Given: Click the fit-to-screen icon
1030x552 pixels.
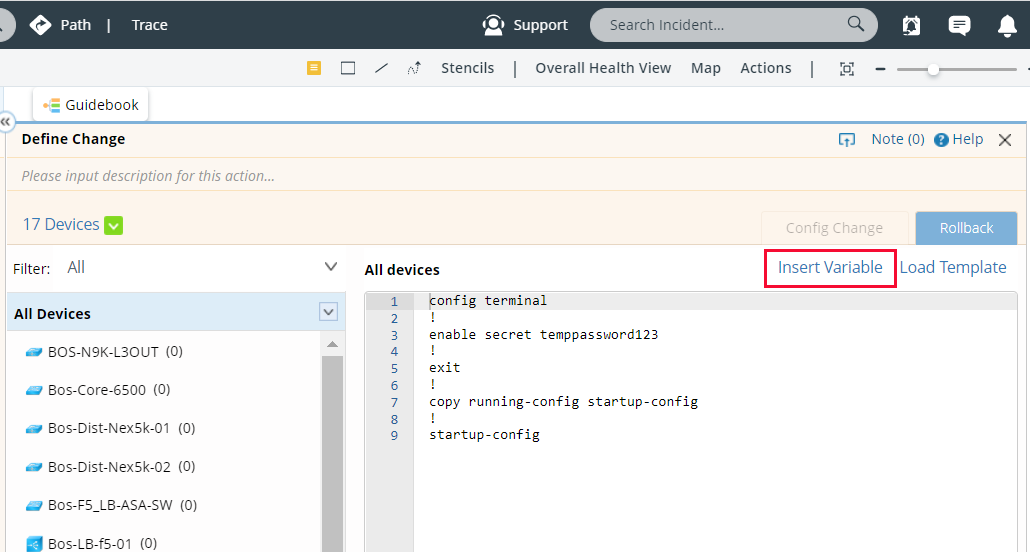Looking at the screenshot, I should coord(847,69).
